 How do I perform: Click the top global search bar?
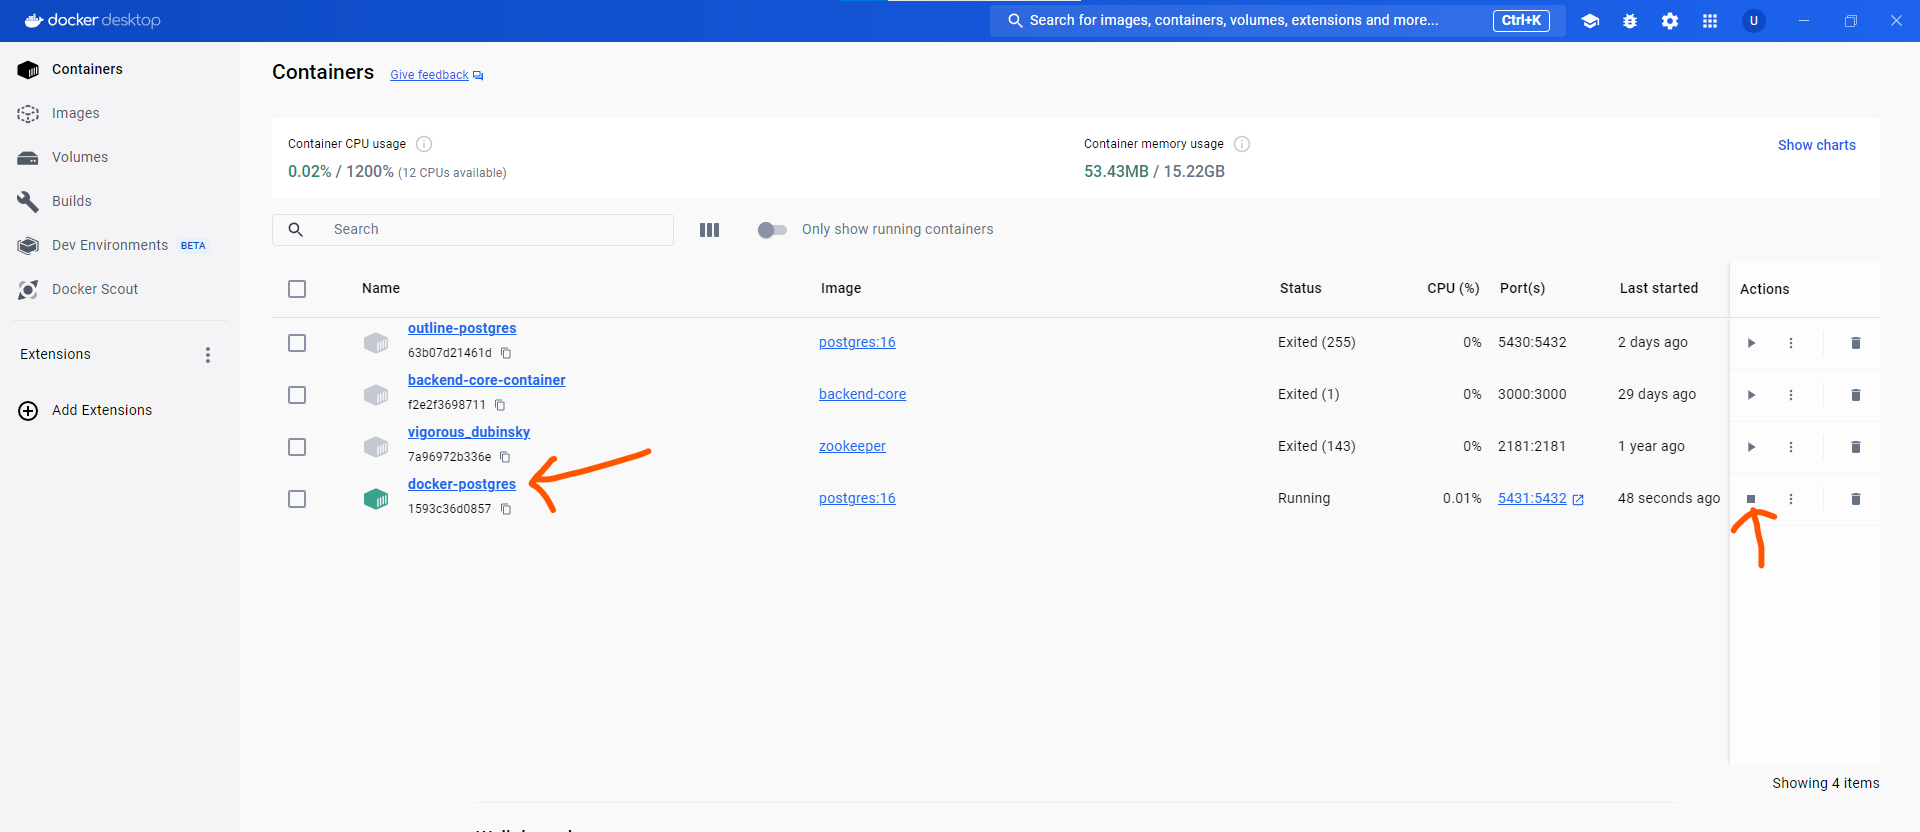(x=1277, y=20)
